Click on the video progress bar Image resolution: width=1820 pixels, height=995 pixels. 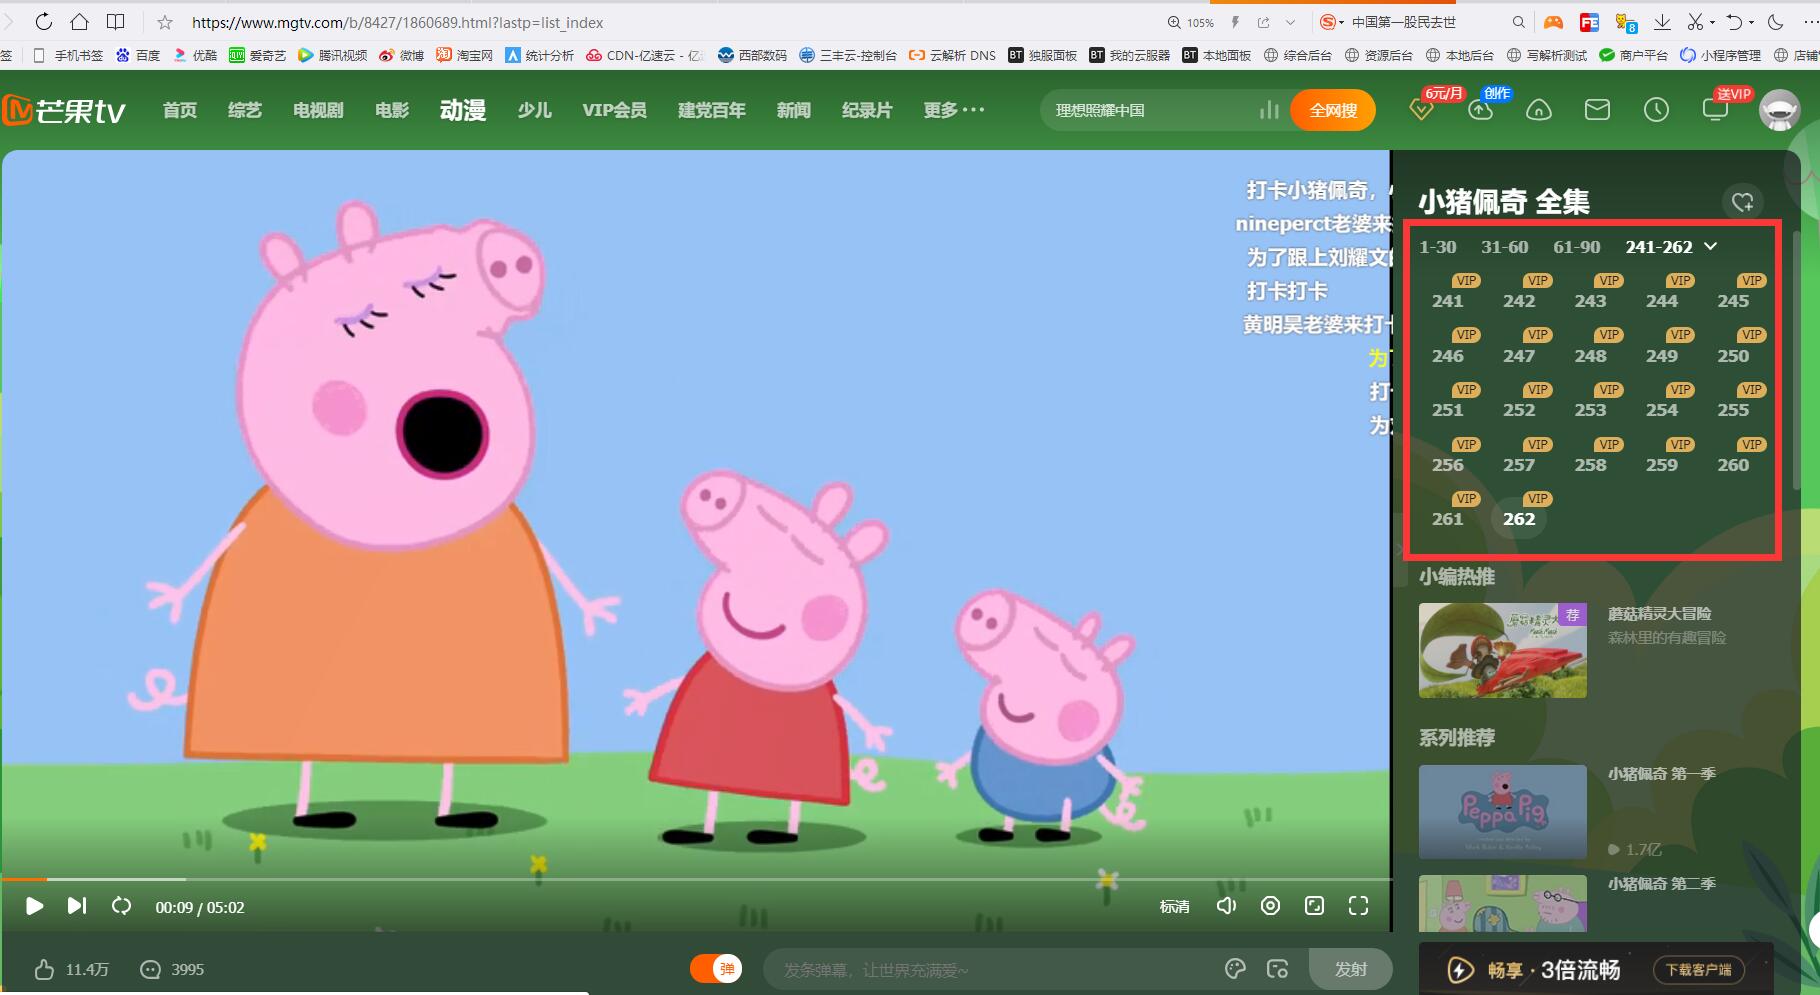coord(696,879)
